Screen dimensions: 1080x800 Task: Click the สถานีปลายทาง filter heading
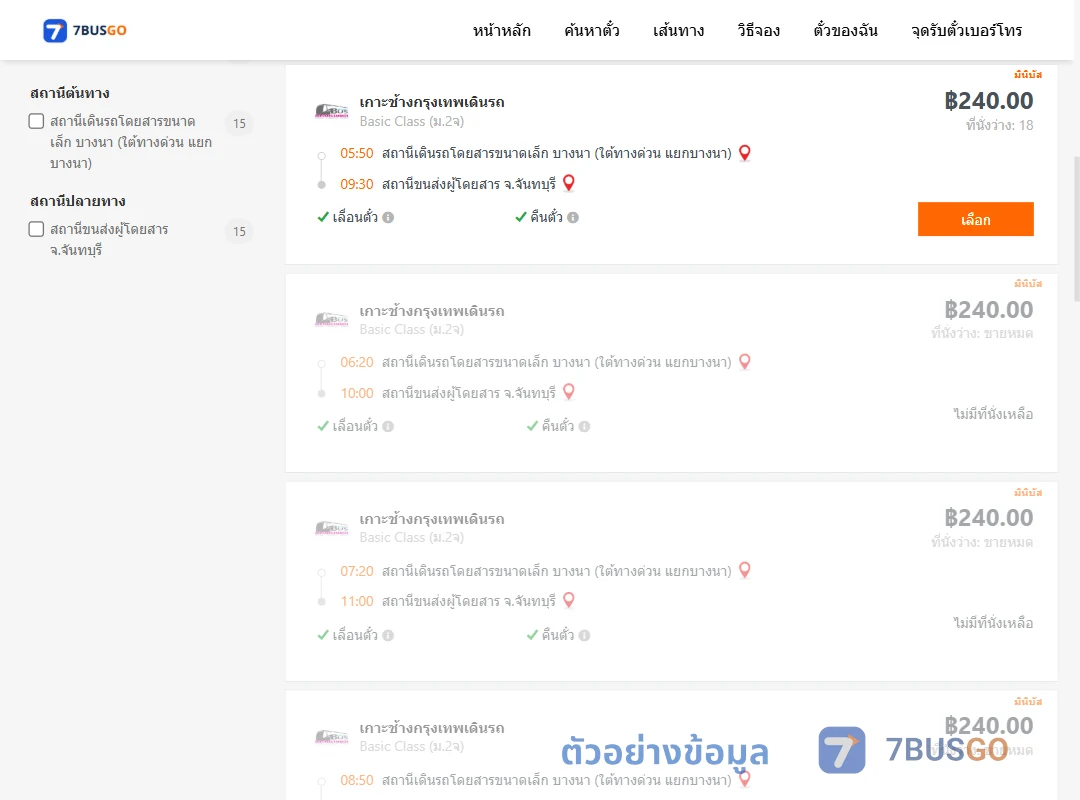[78, 201]
